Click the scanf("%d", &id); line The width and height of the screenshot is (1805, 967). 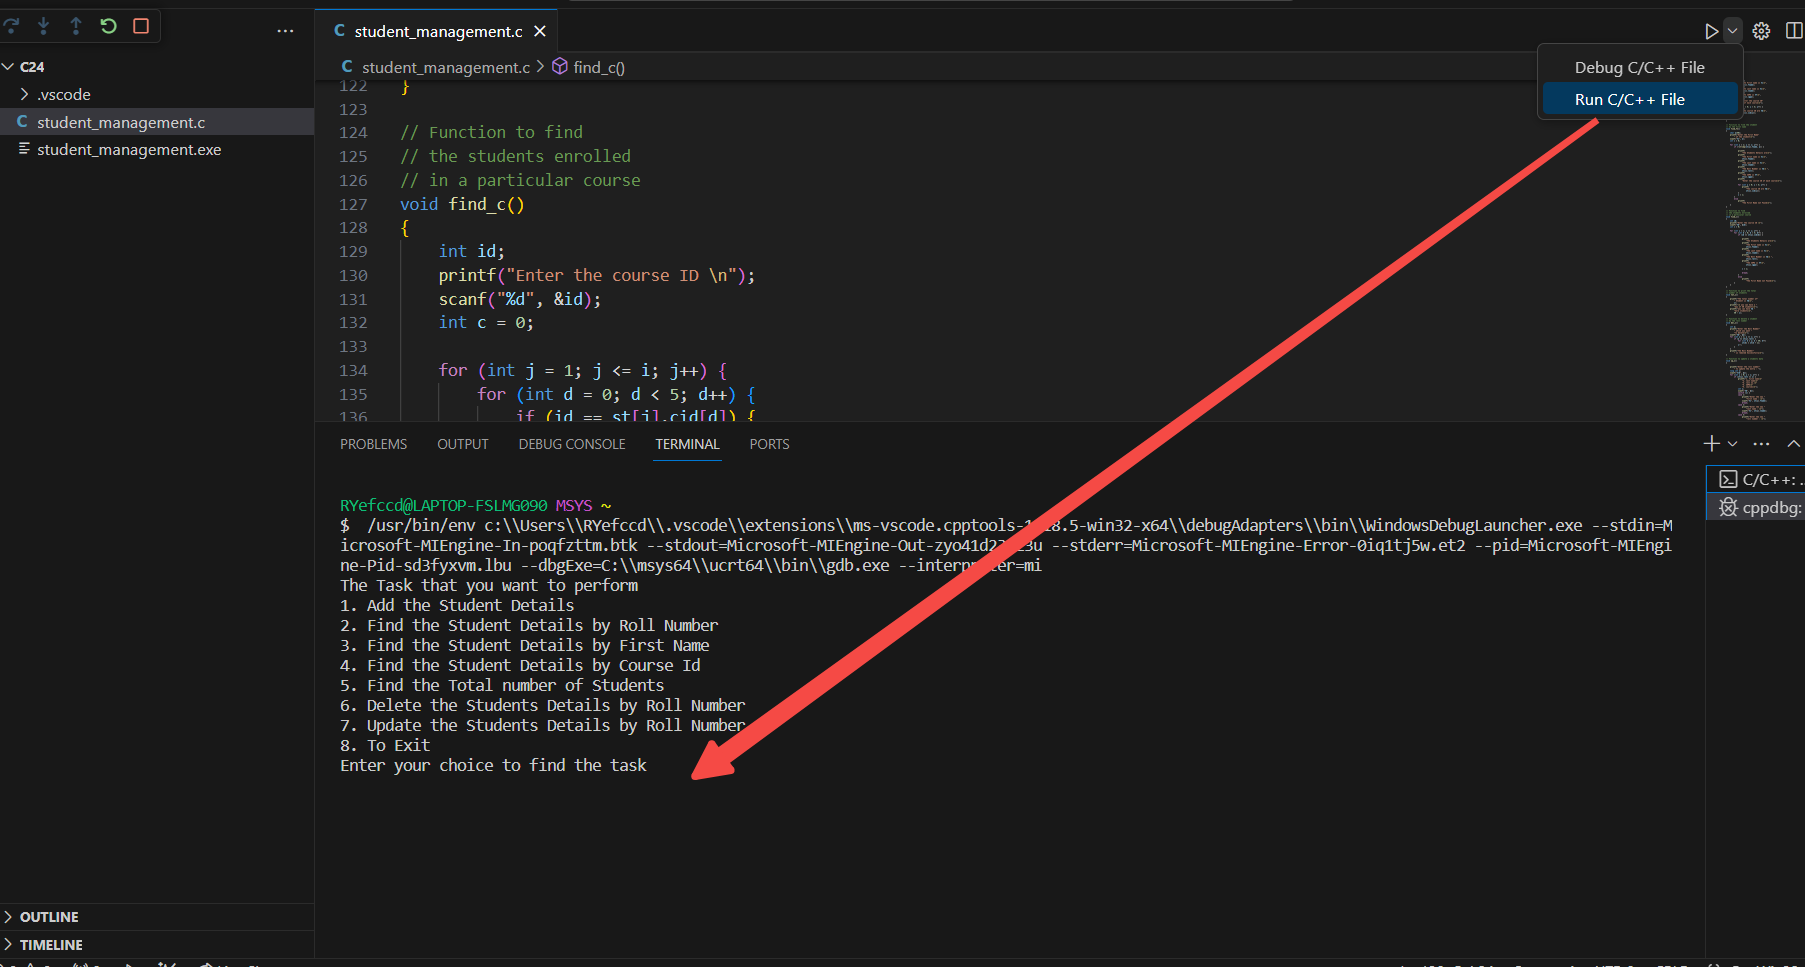520,299
